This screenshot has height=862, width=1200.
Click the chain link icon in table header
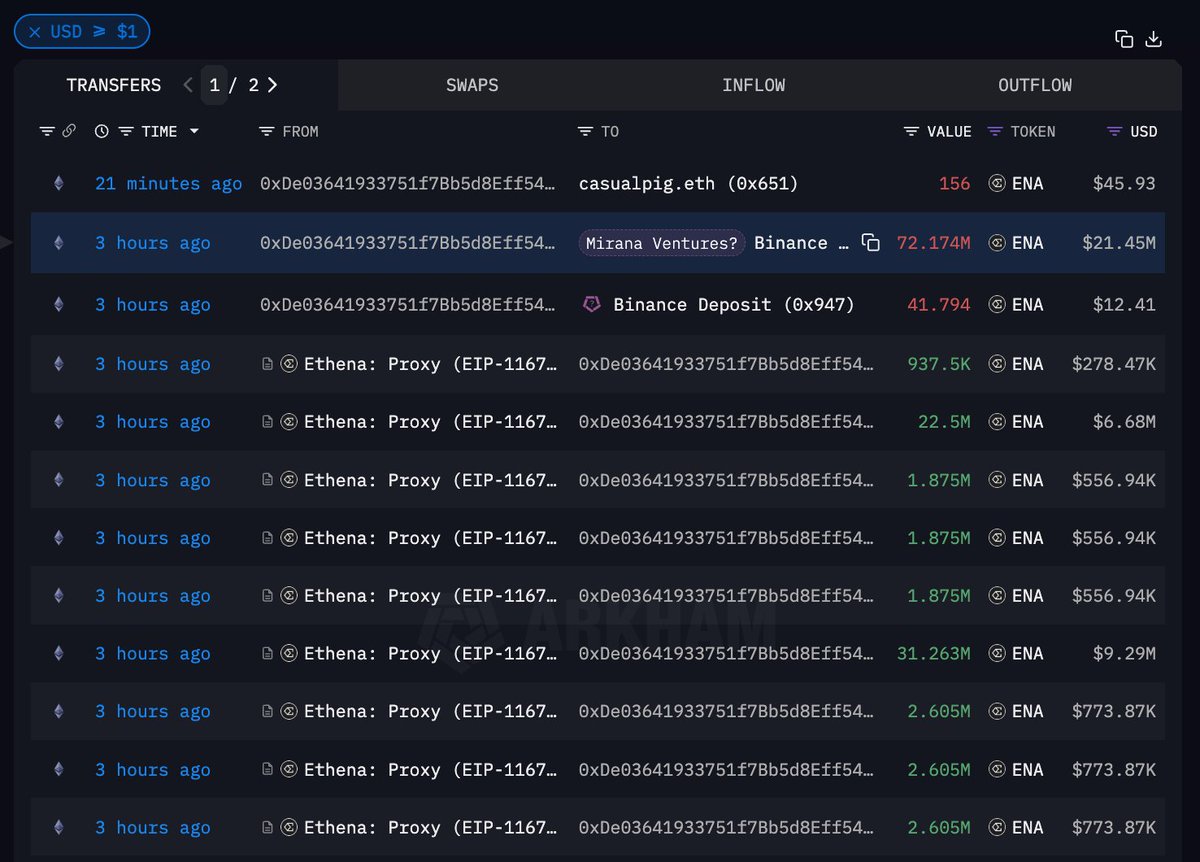(69, 131)
